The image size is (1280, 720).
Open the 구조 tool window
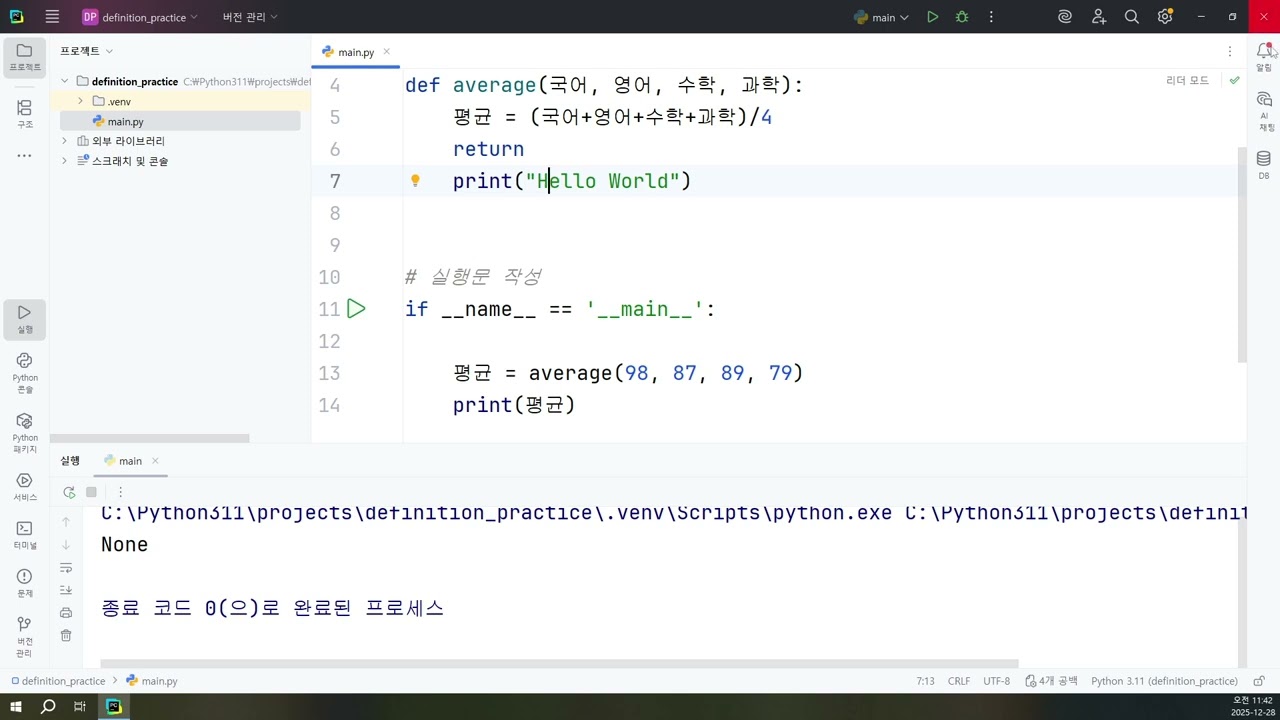pos(25,114)
